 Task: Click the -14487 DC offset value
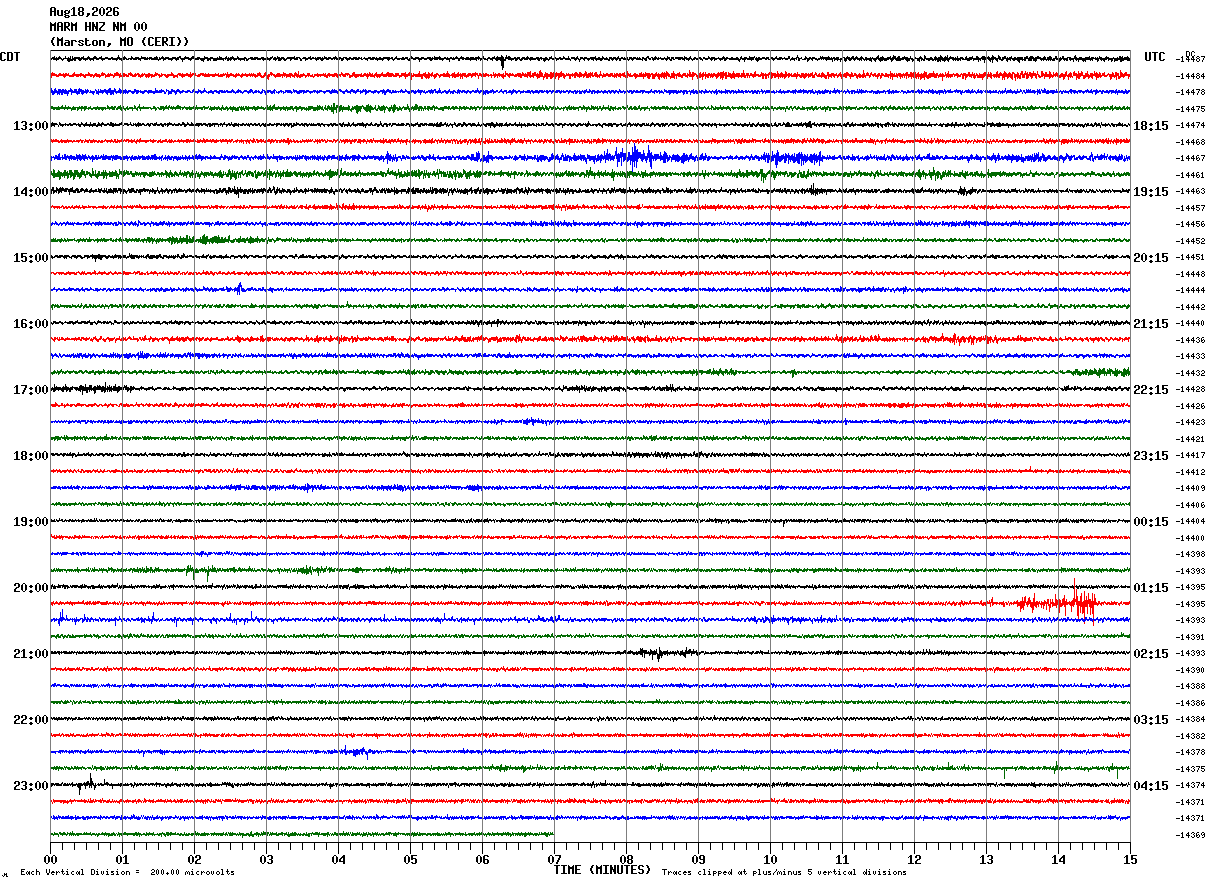1191,60
